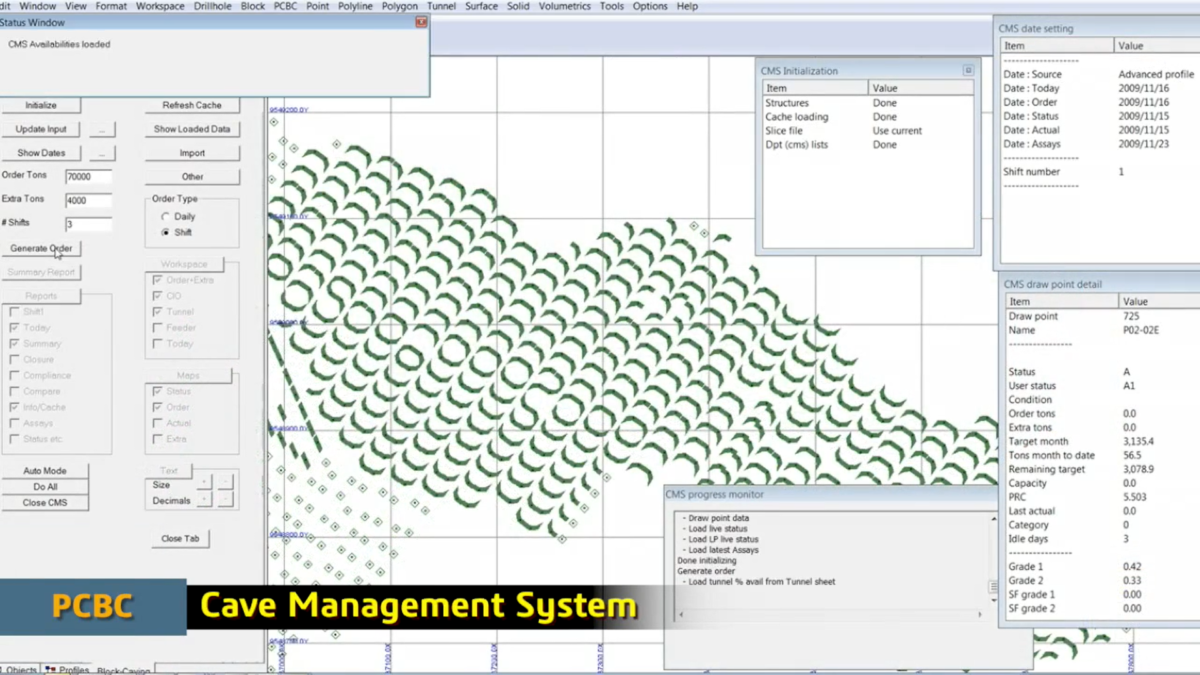Click the Do All button
The height and width of the screenshot is (675, 1200).
[44, 487]
